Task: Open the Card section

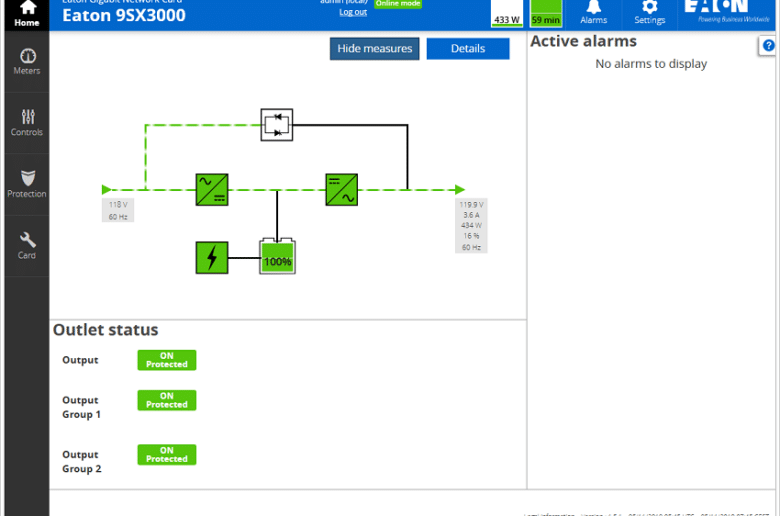Action: [x=27, y=246]
